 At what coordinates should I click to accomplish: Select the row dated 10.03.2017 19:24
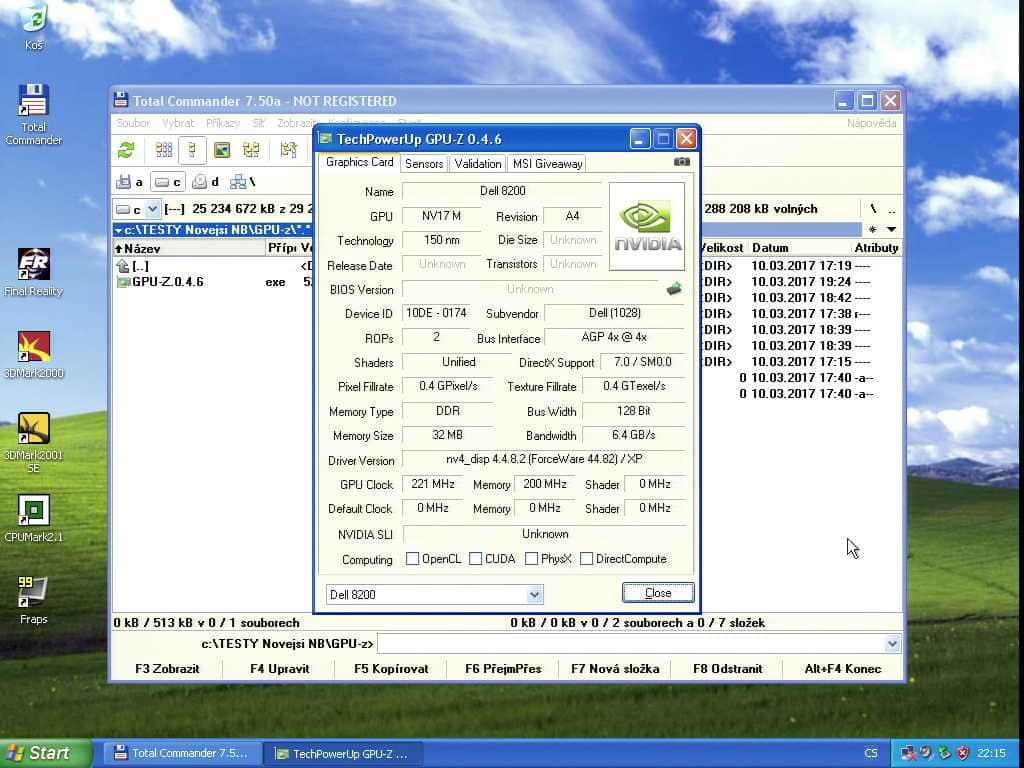coord(801,281)
